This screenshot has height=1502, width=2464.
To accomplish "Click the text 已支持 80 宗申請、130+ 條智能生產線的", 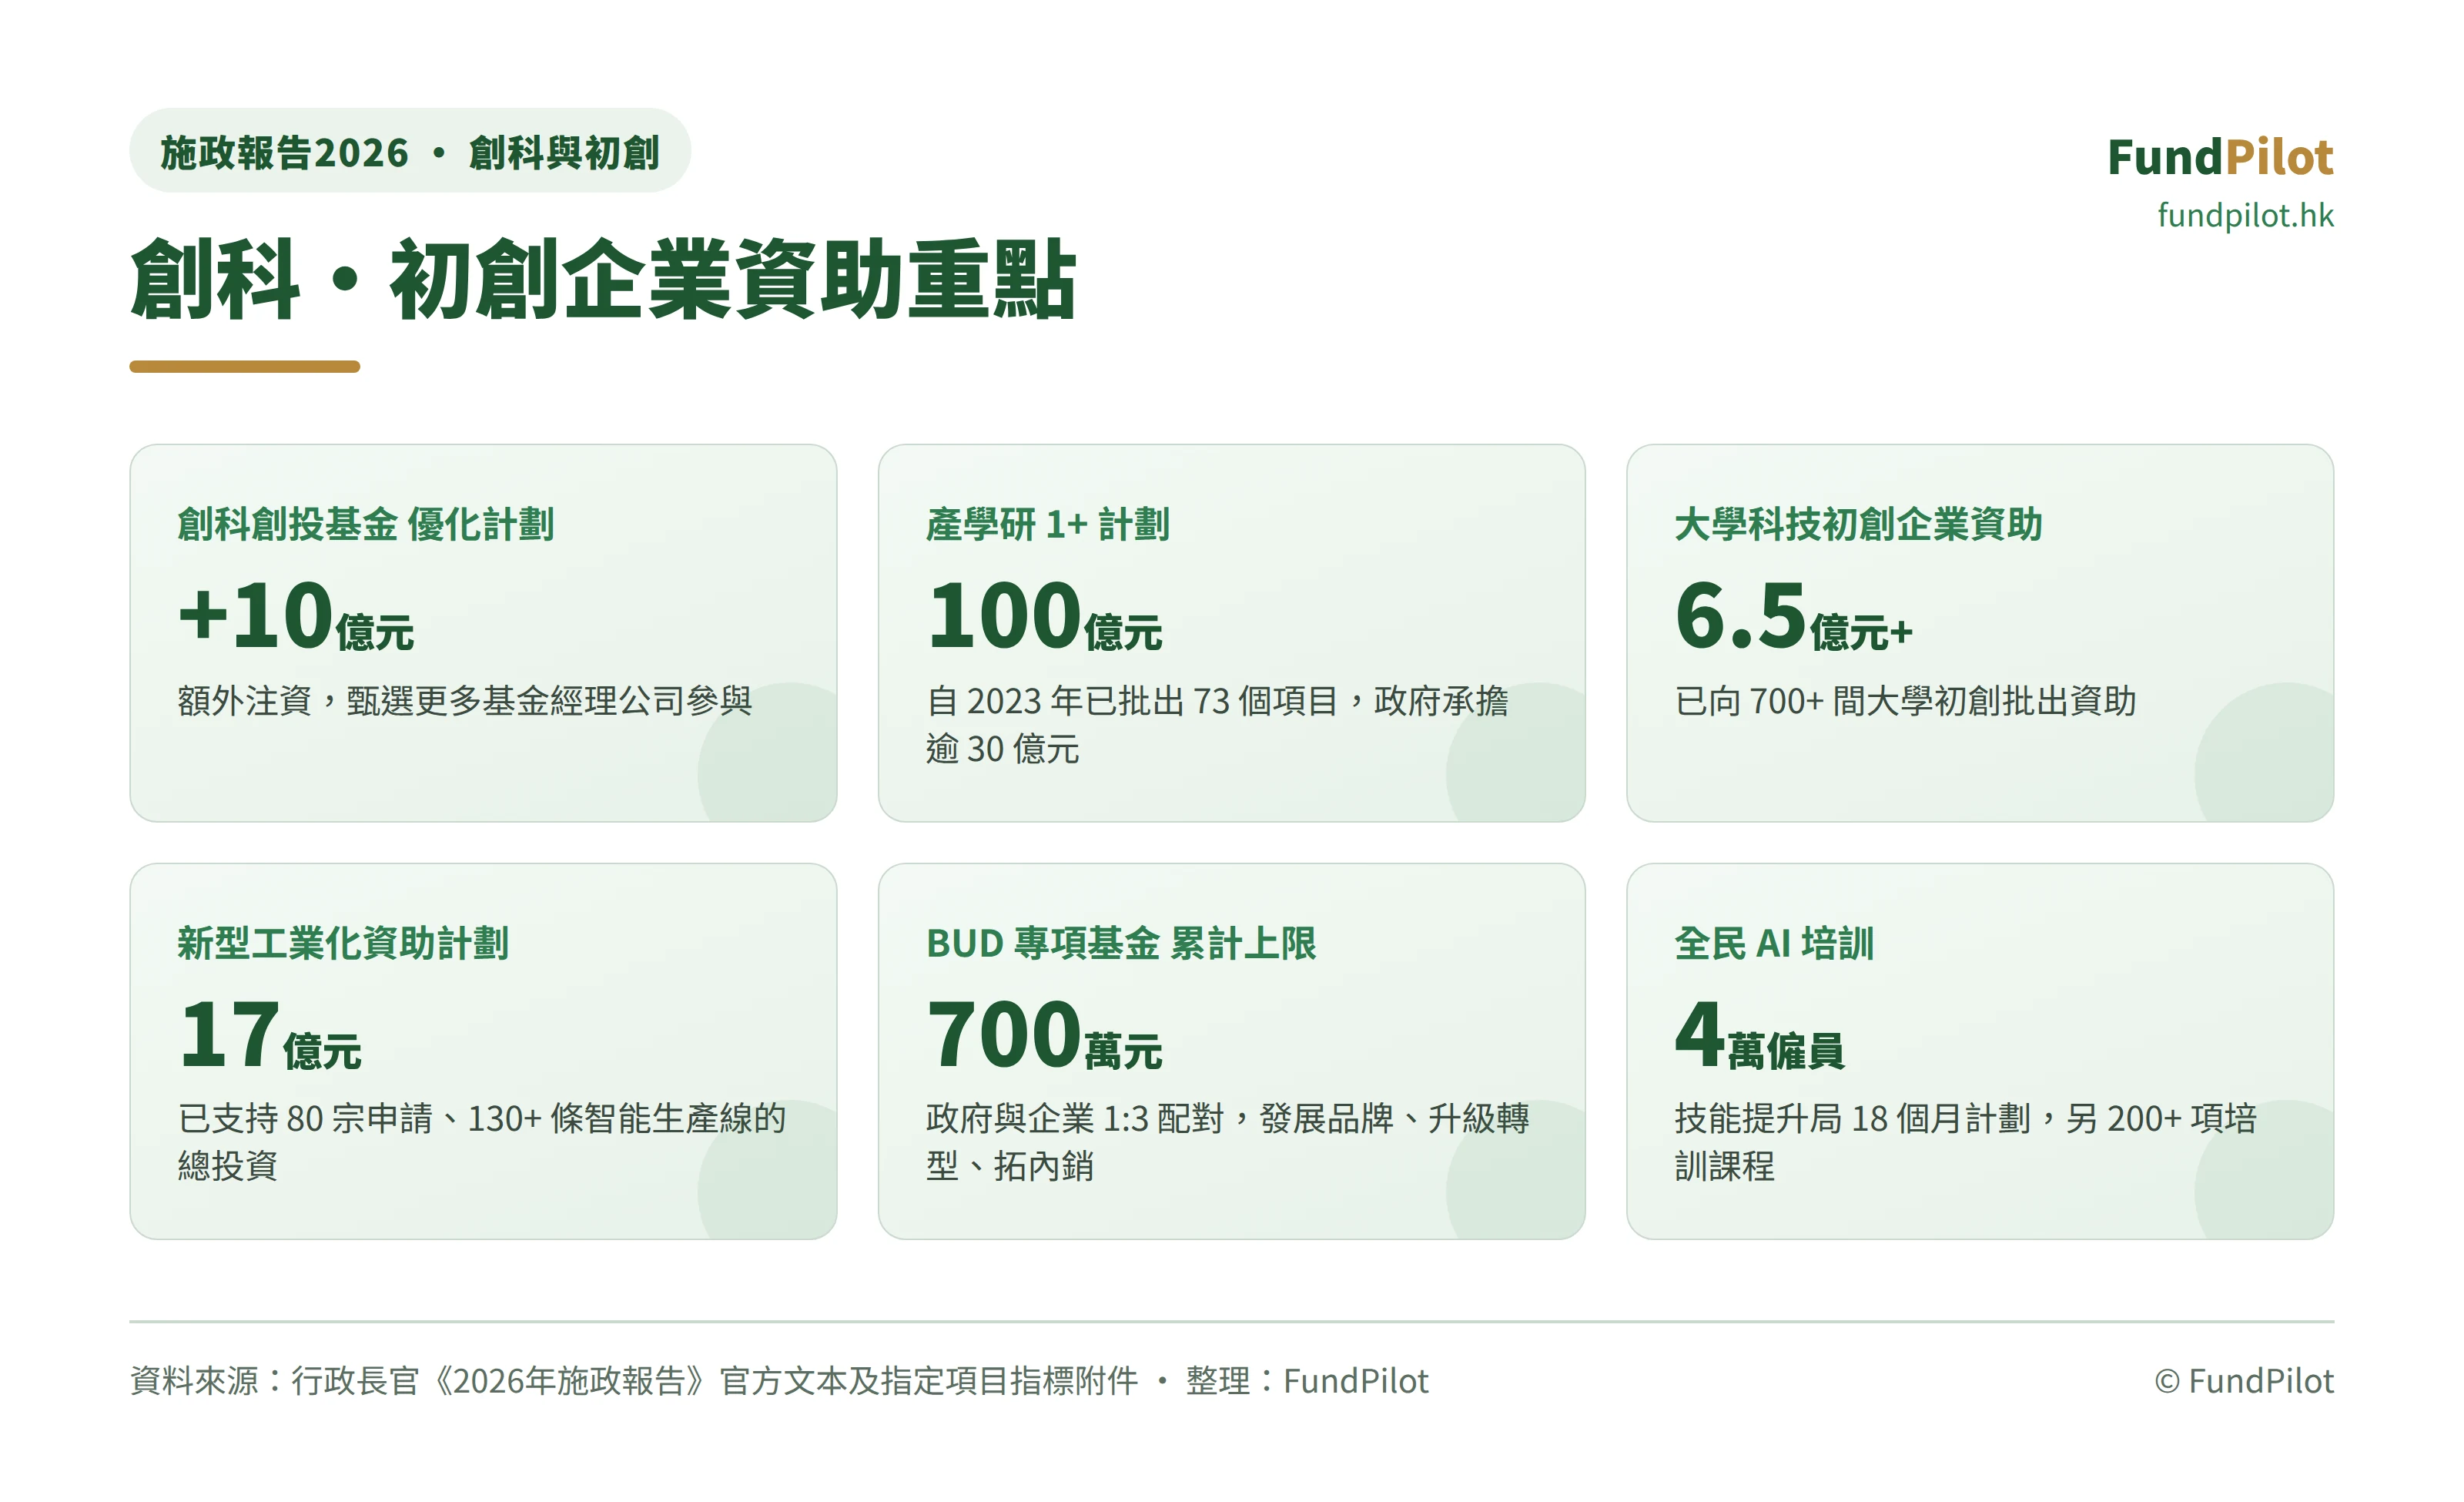I will point(482,1118).
